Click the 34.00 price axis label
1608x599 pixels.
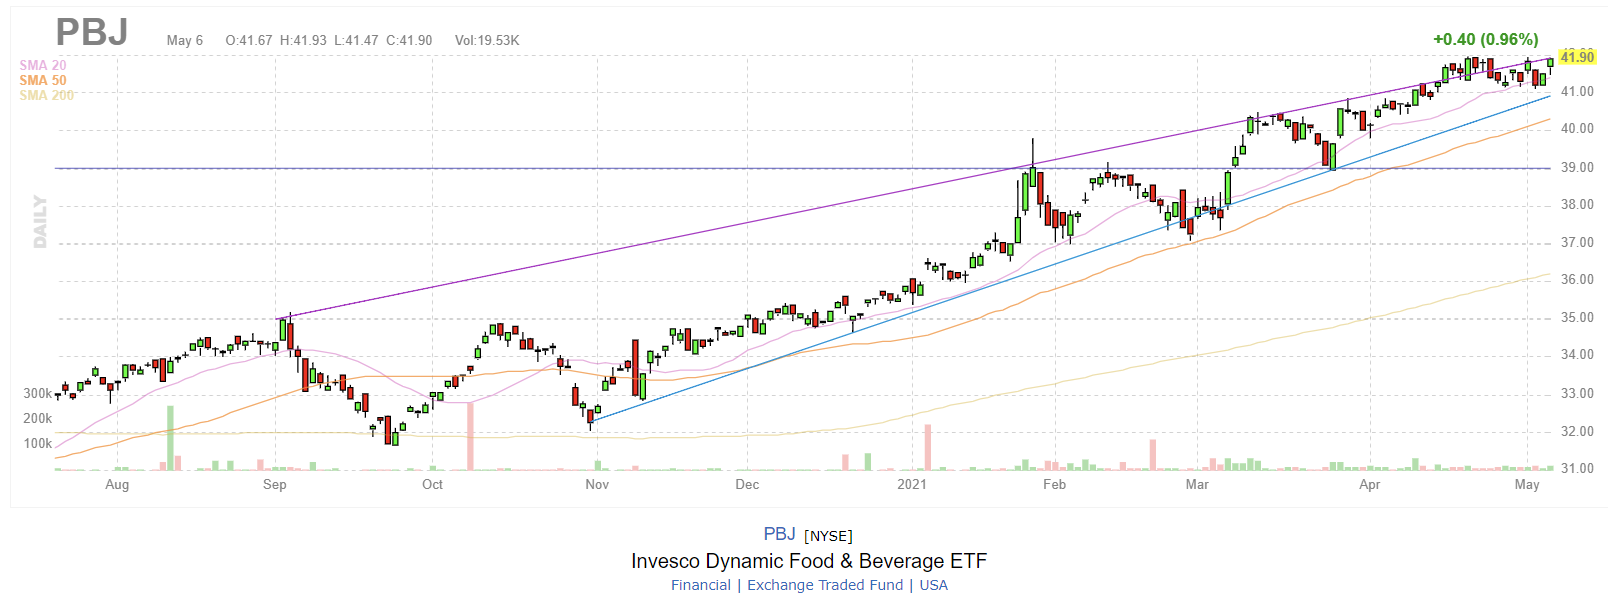[x=1577, y=354]
